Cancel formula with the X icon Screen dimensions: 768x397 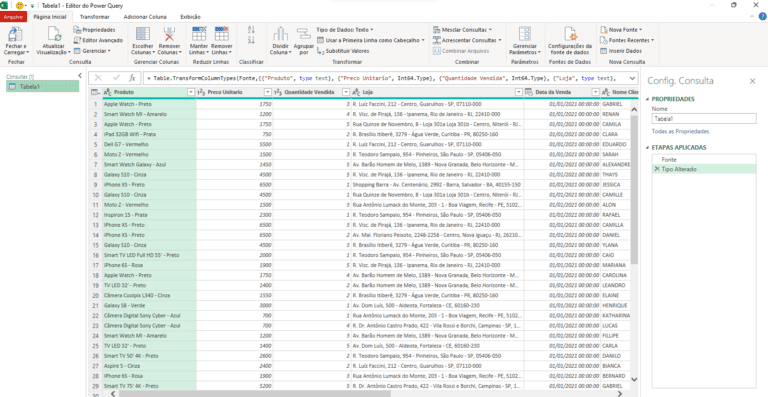point(98,78)
